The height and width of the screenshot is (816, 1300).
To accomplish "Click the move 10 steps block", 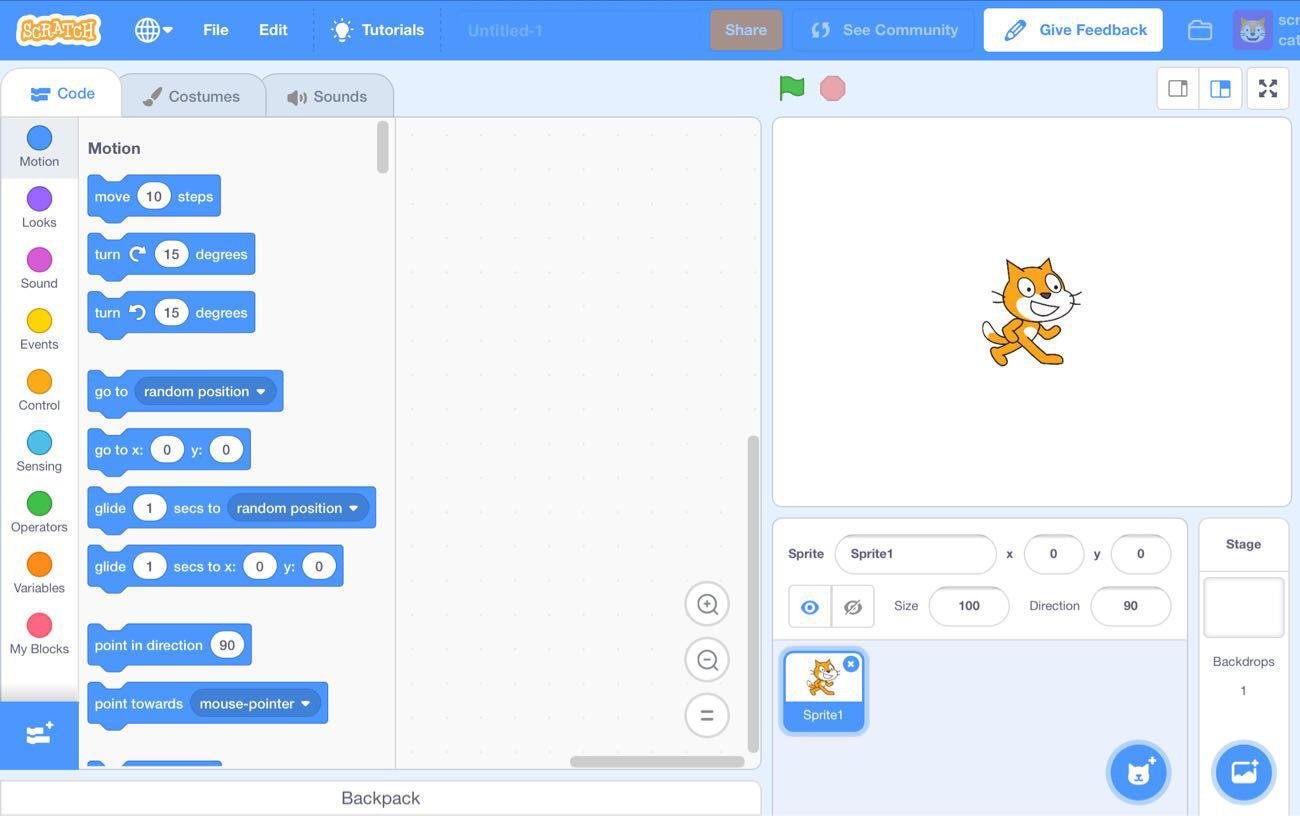I will click(154, 197).
